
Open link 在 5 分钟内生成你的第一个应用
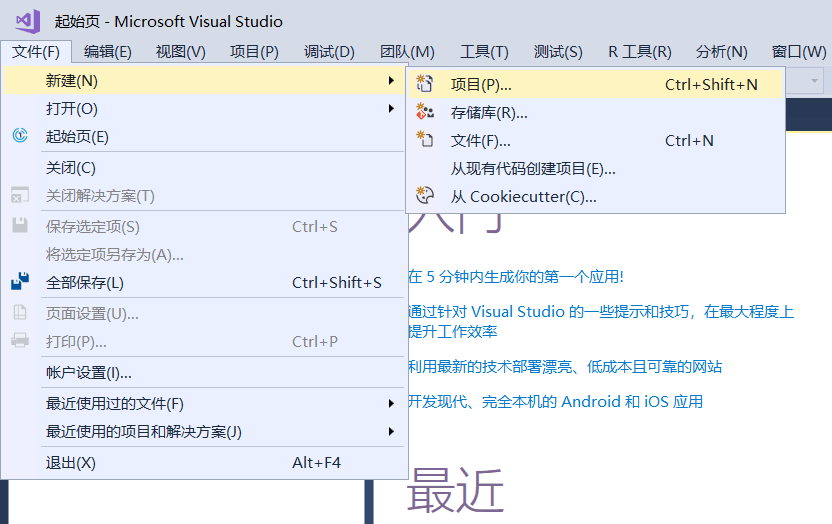[x=516, y=277]
